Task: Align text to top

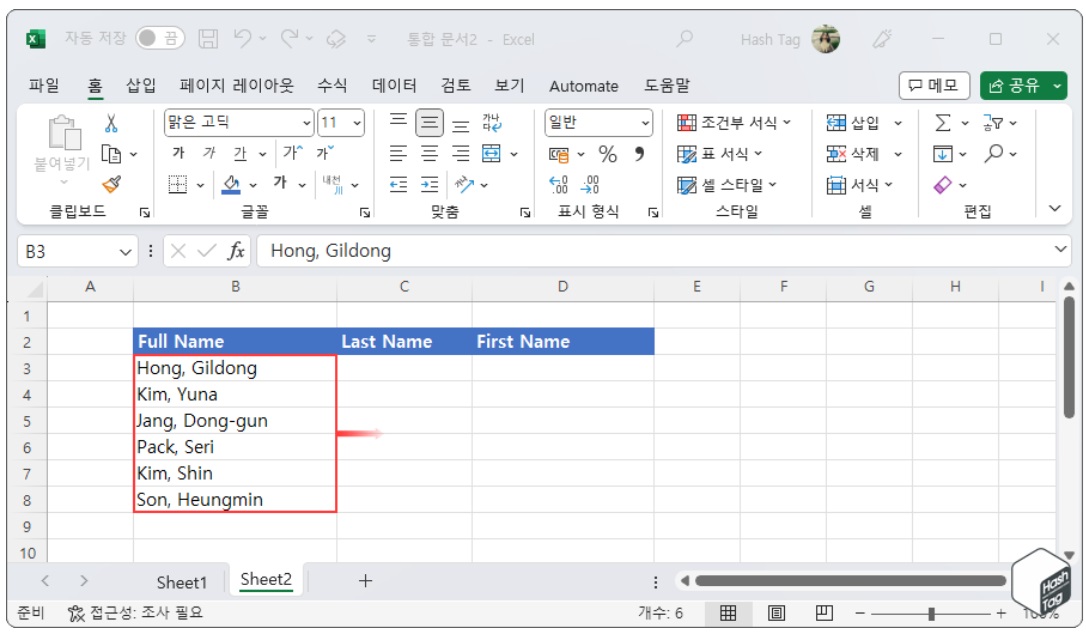Action: pos(398,122)
